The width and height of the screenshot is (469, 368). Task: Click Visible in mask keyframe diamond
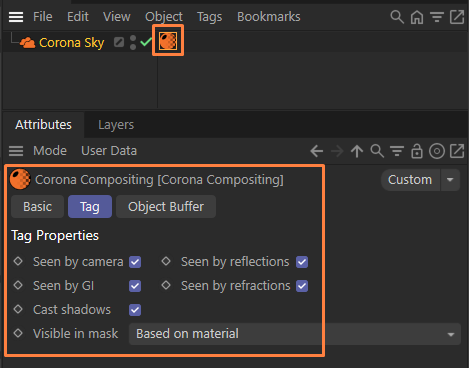[x=18, y=333]
